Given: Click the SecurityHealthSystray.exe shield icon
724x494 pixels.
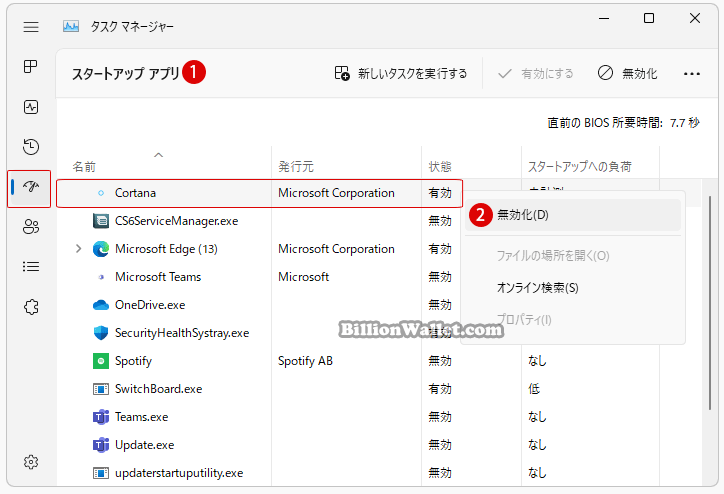Looking at the screenshot, I should click(101, 333).
